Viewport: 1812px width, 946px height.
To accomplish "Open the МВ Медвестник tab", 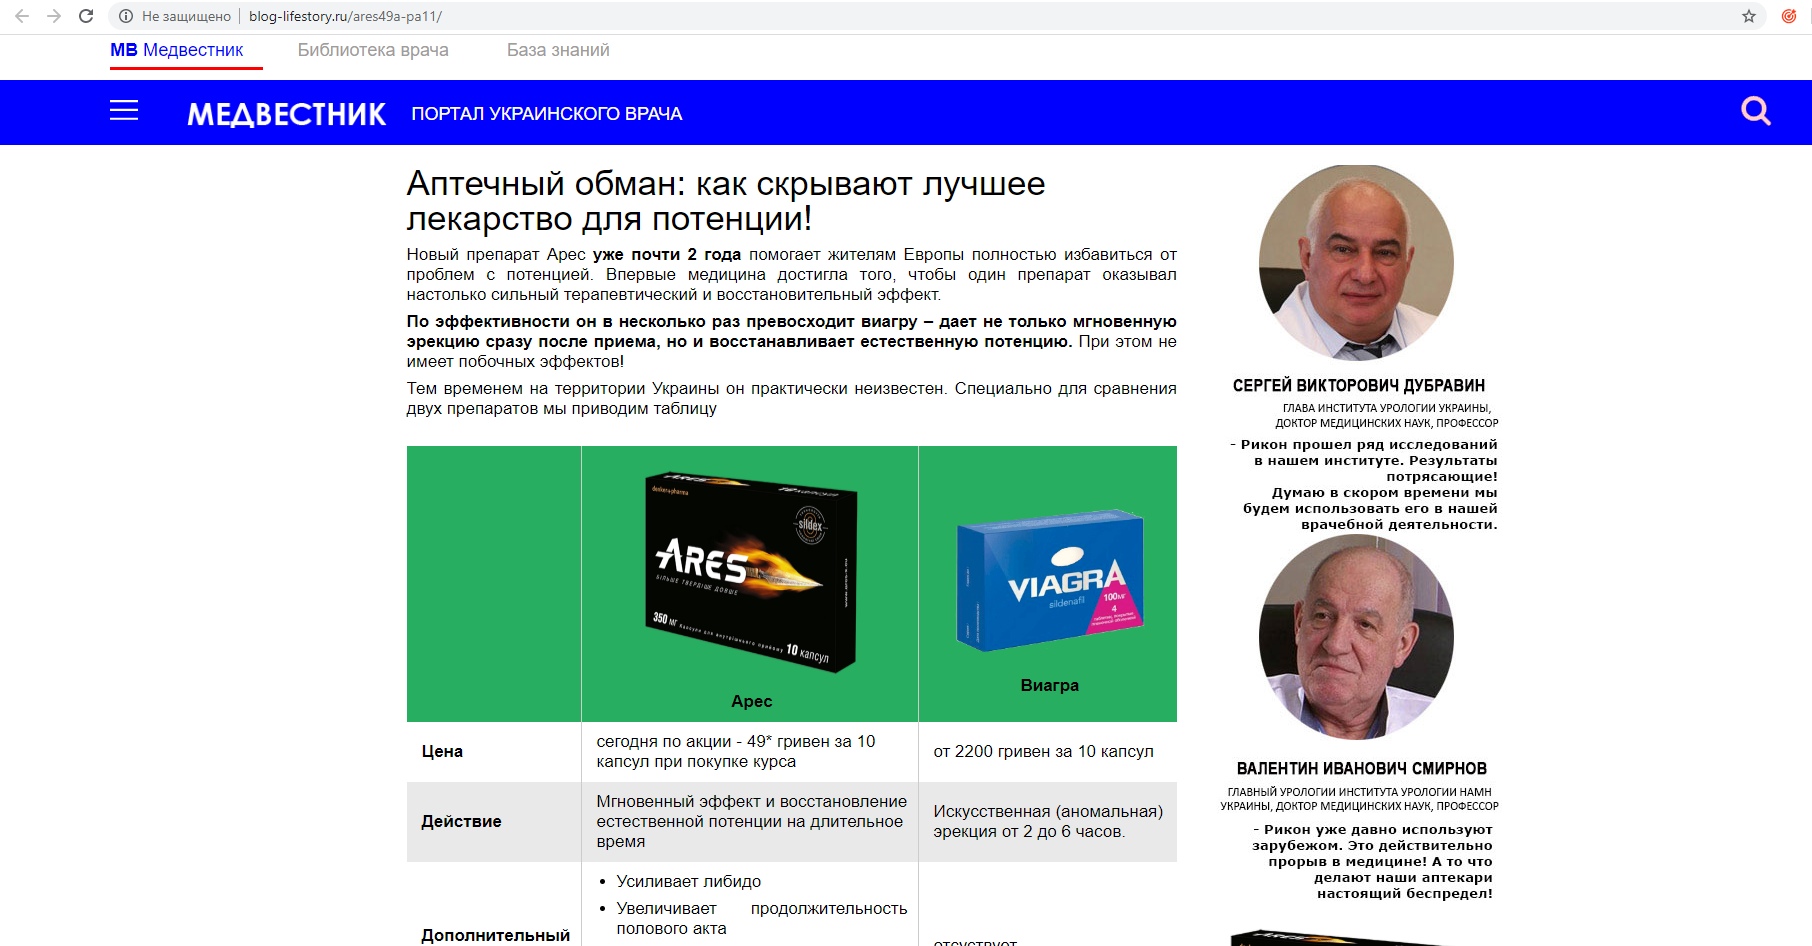I will pyautogui.click(x=177, y=50).
